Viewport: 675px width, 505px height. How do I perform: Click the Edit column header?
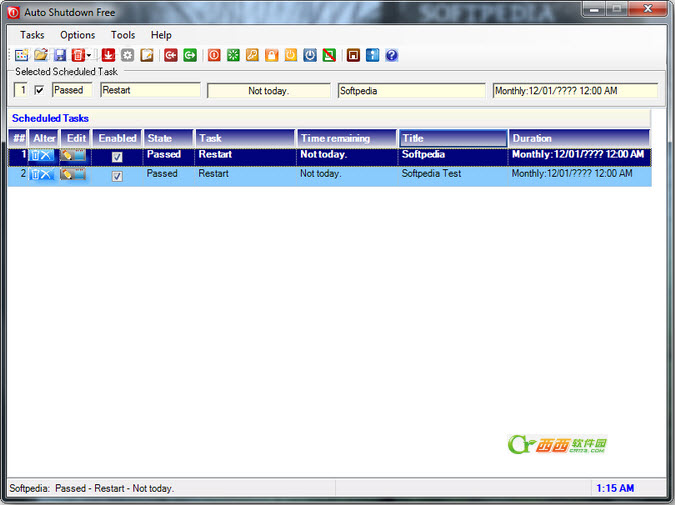pos(76,138)
